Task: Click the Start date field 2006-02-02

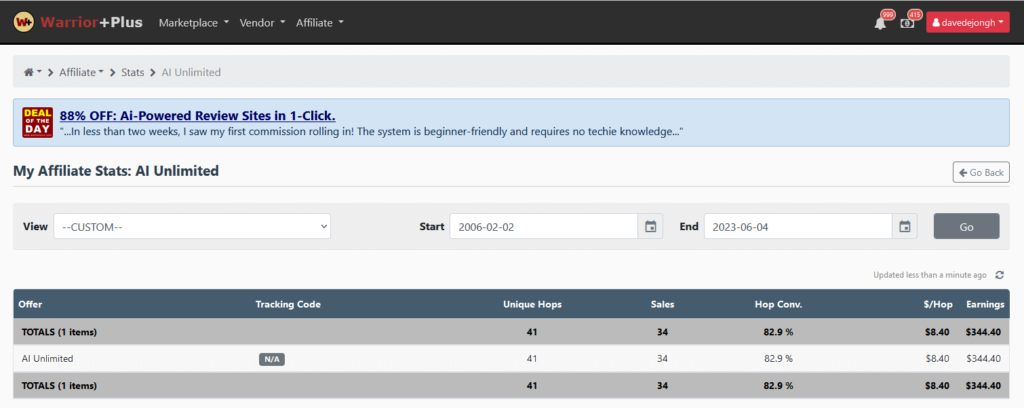Action: 544,227
